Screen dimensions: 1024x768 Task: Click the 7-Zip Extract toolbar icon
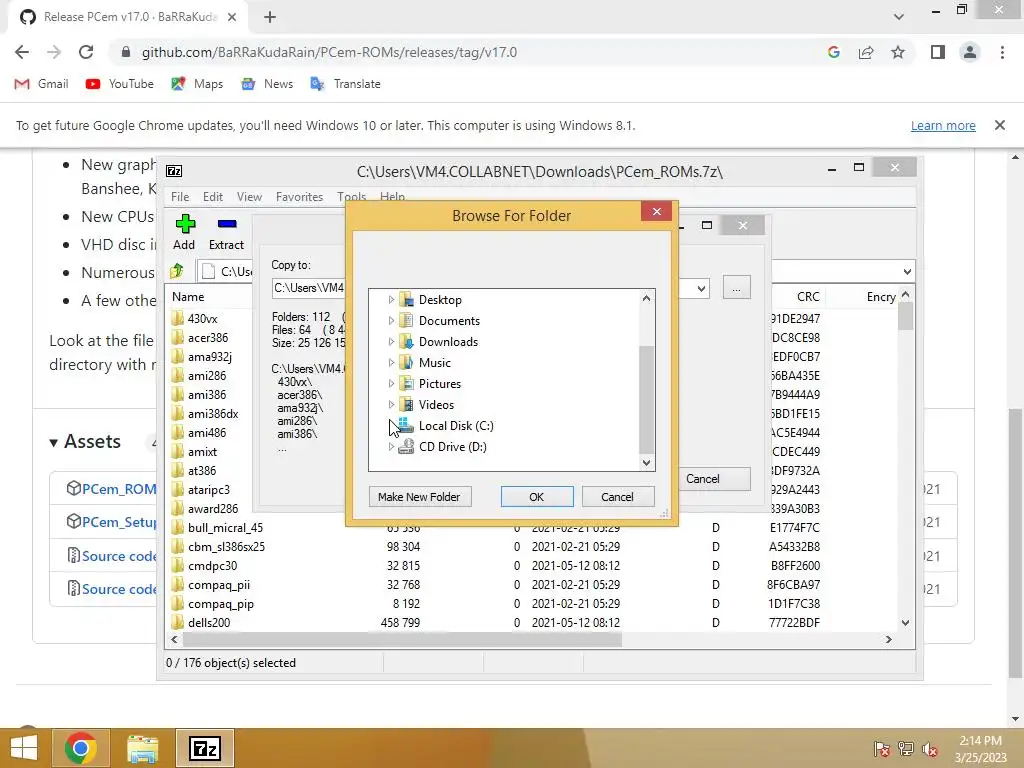pyautogui.click(x=227, y=224)
